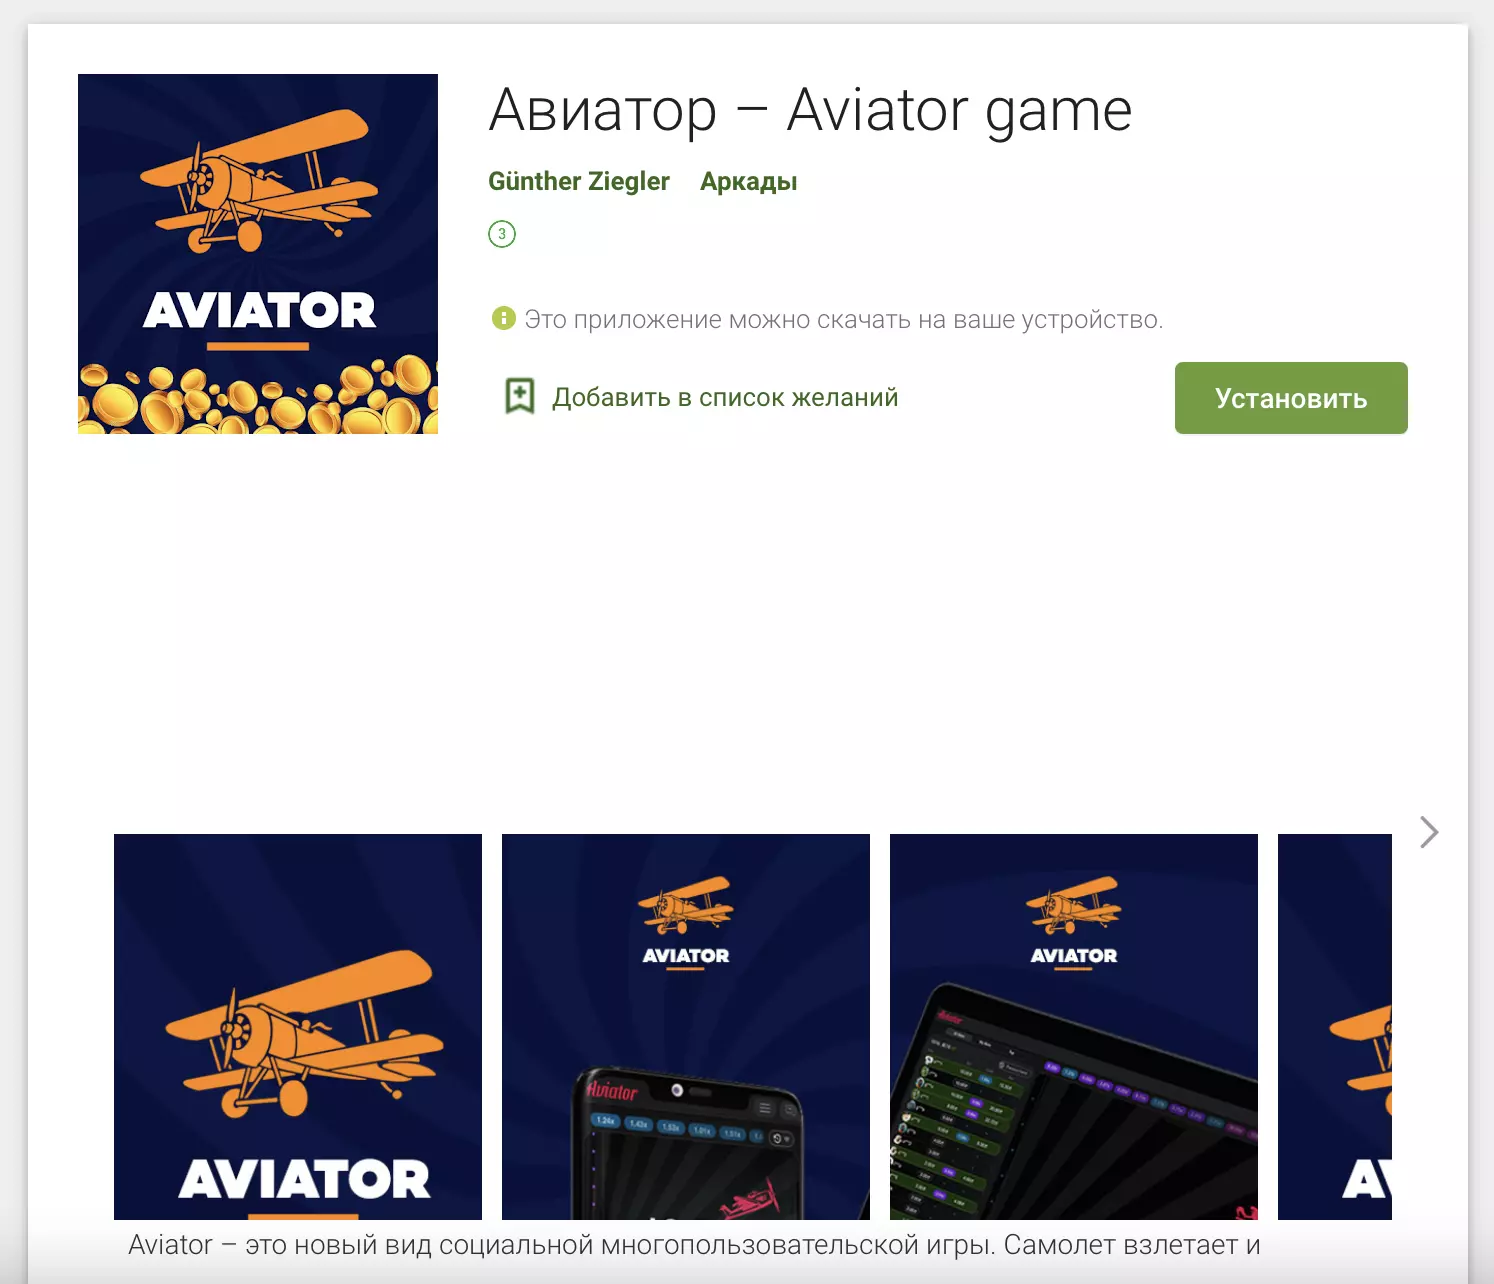Open the partially visible fourth screenshot

(x=1335, y=1027)
